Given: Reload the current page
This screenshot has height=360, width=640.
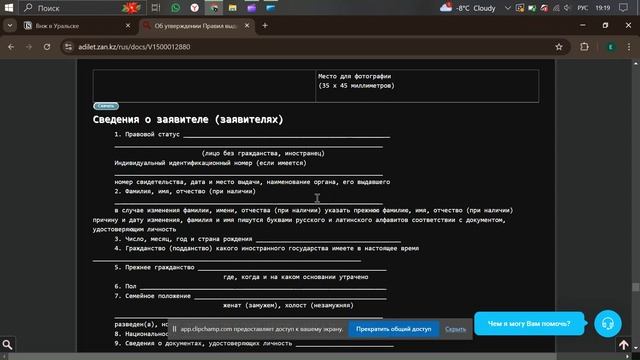Looking at the screenshot, I should (47, 47).
